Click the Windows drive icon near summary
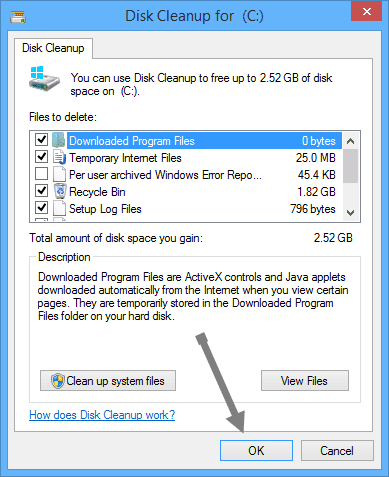 click(x=44, y=79)
